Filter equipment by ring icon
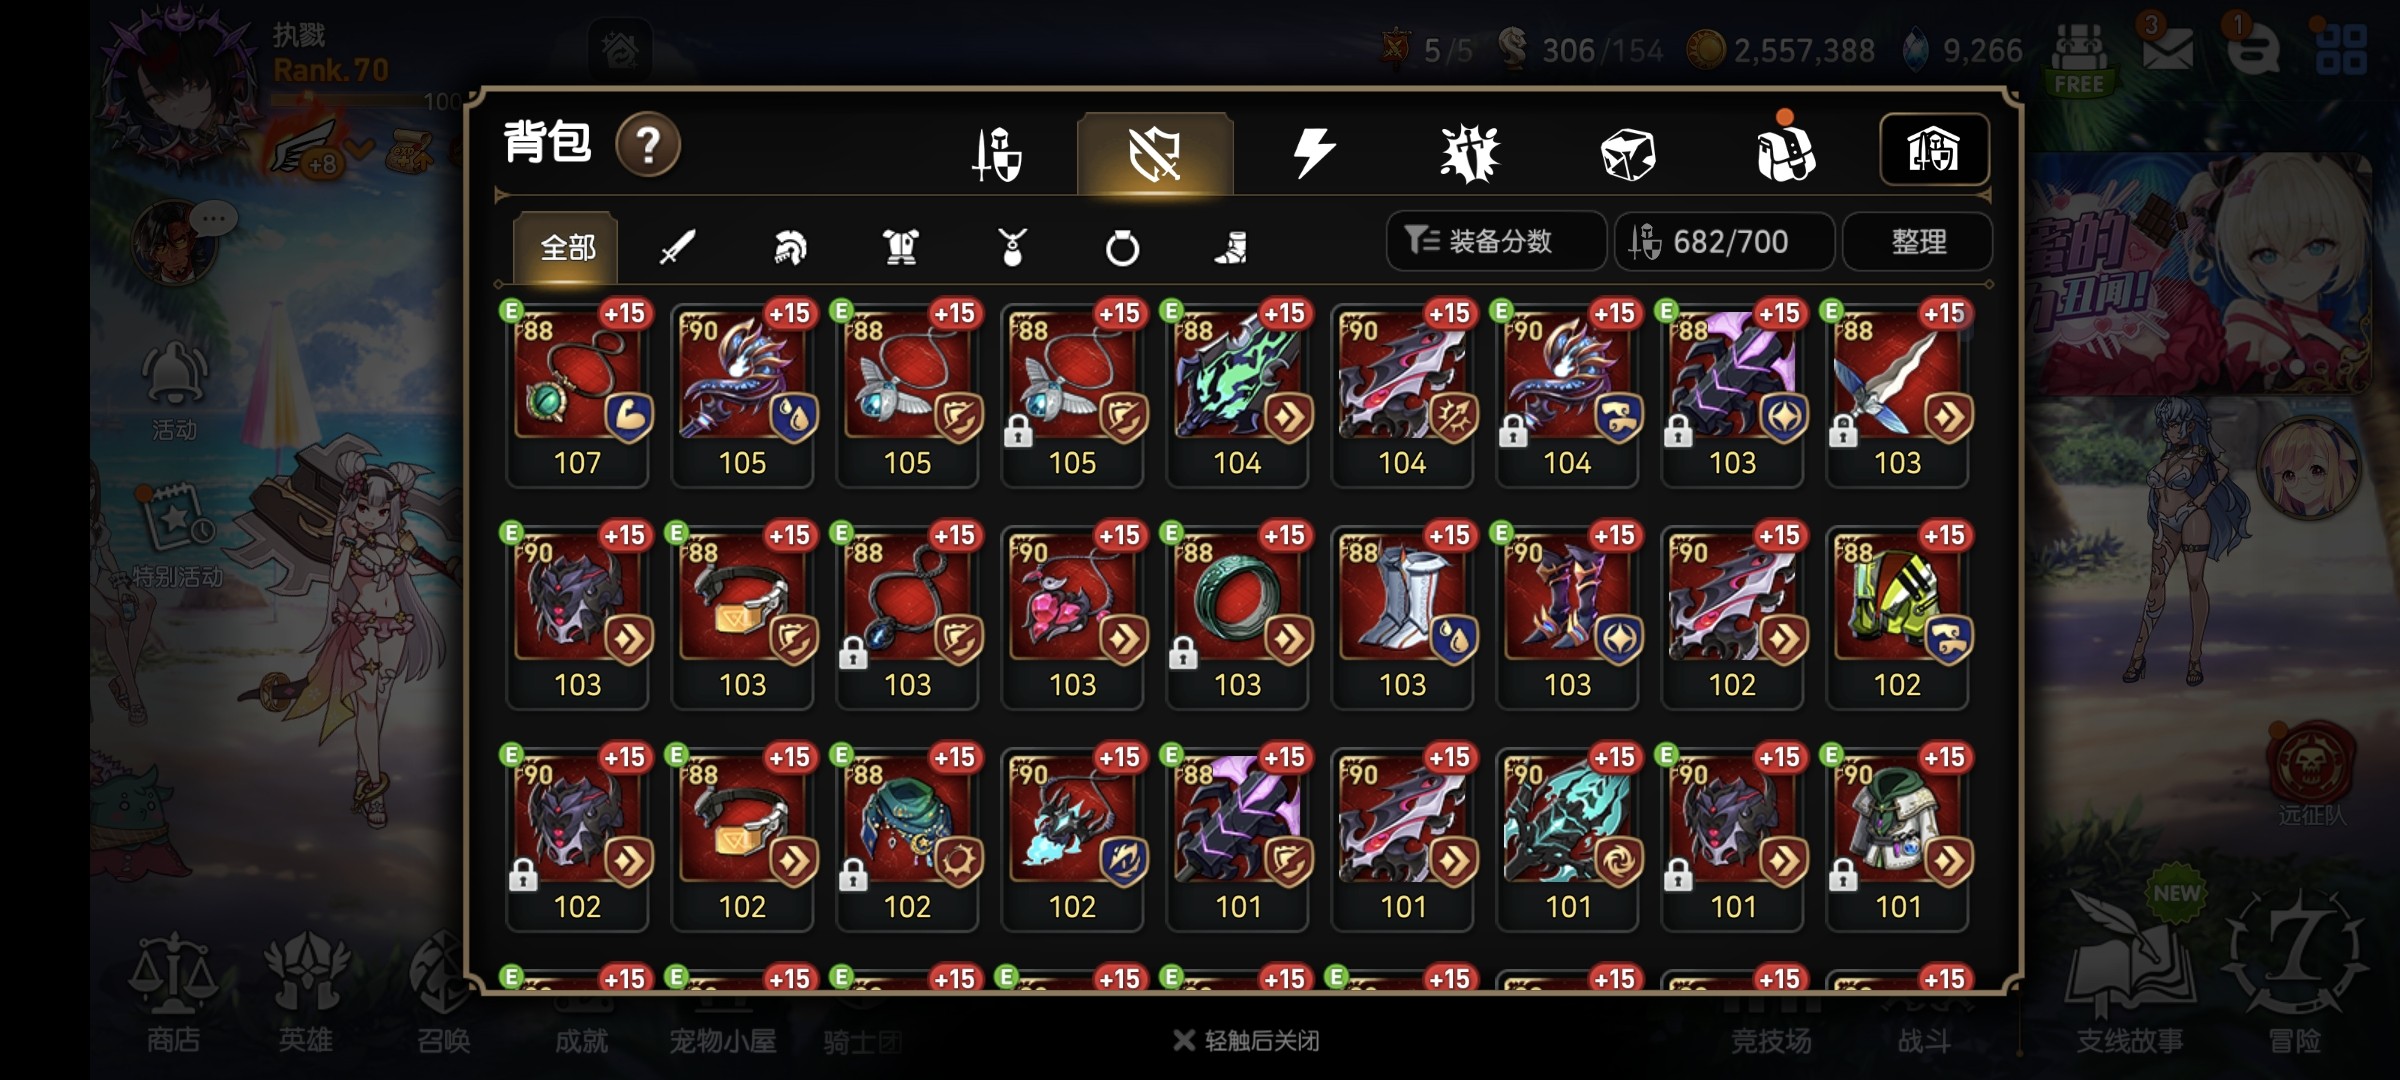 [1122, 247]
